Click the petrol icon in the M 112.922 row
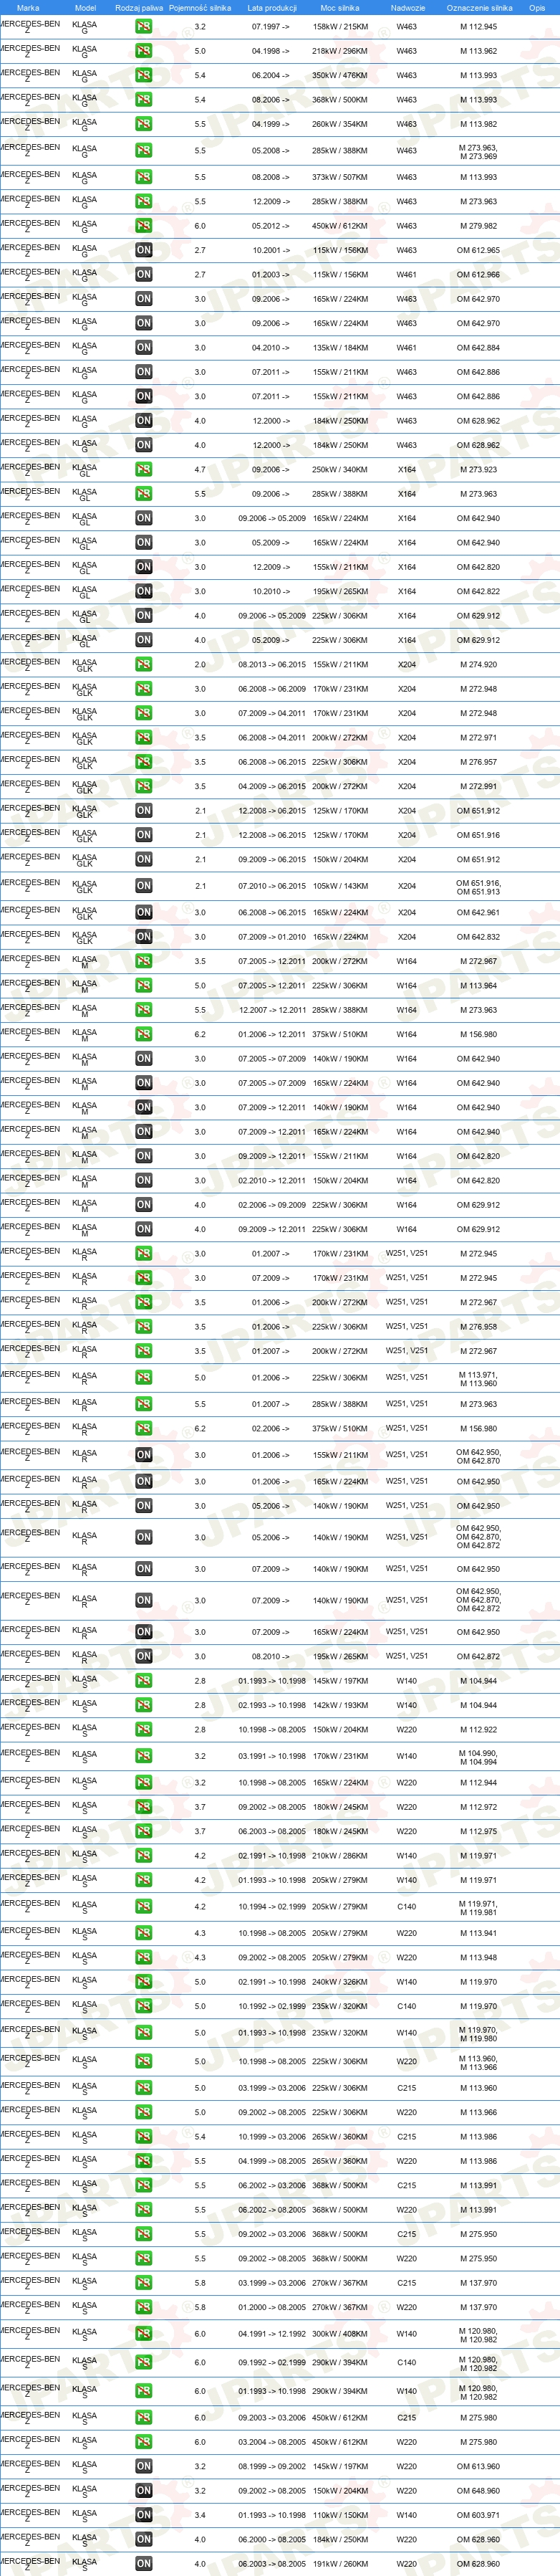560x2576 pixels. pyautogui.click(x=144, y=1730)
